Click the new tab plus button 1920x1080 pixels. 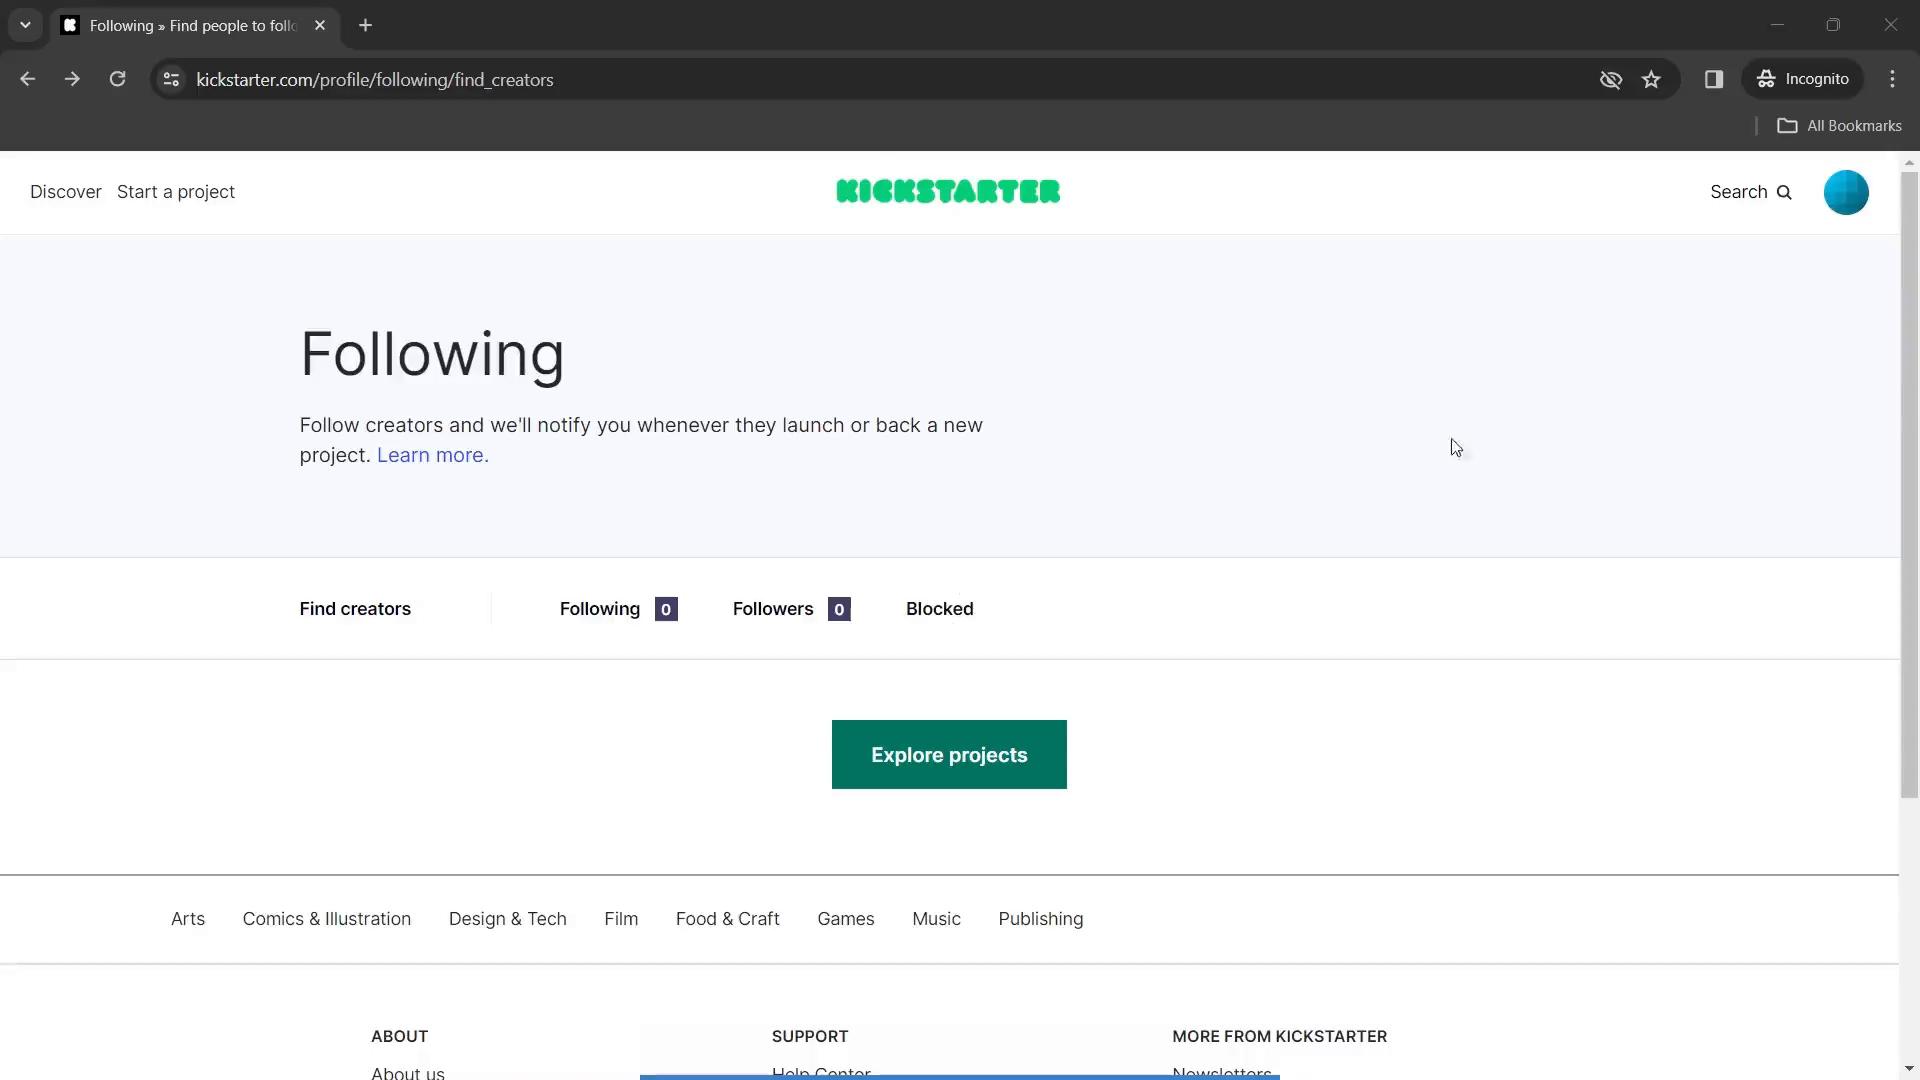click(x=365, y=26)
